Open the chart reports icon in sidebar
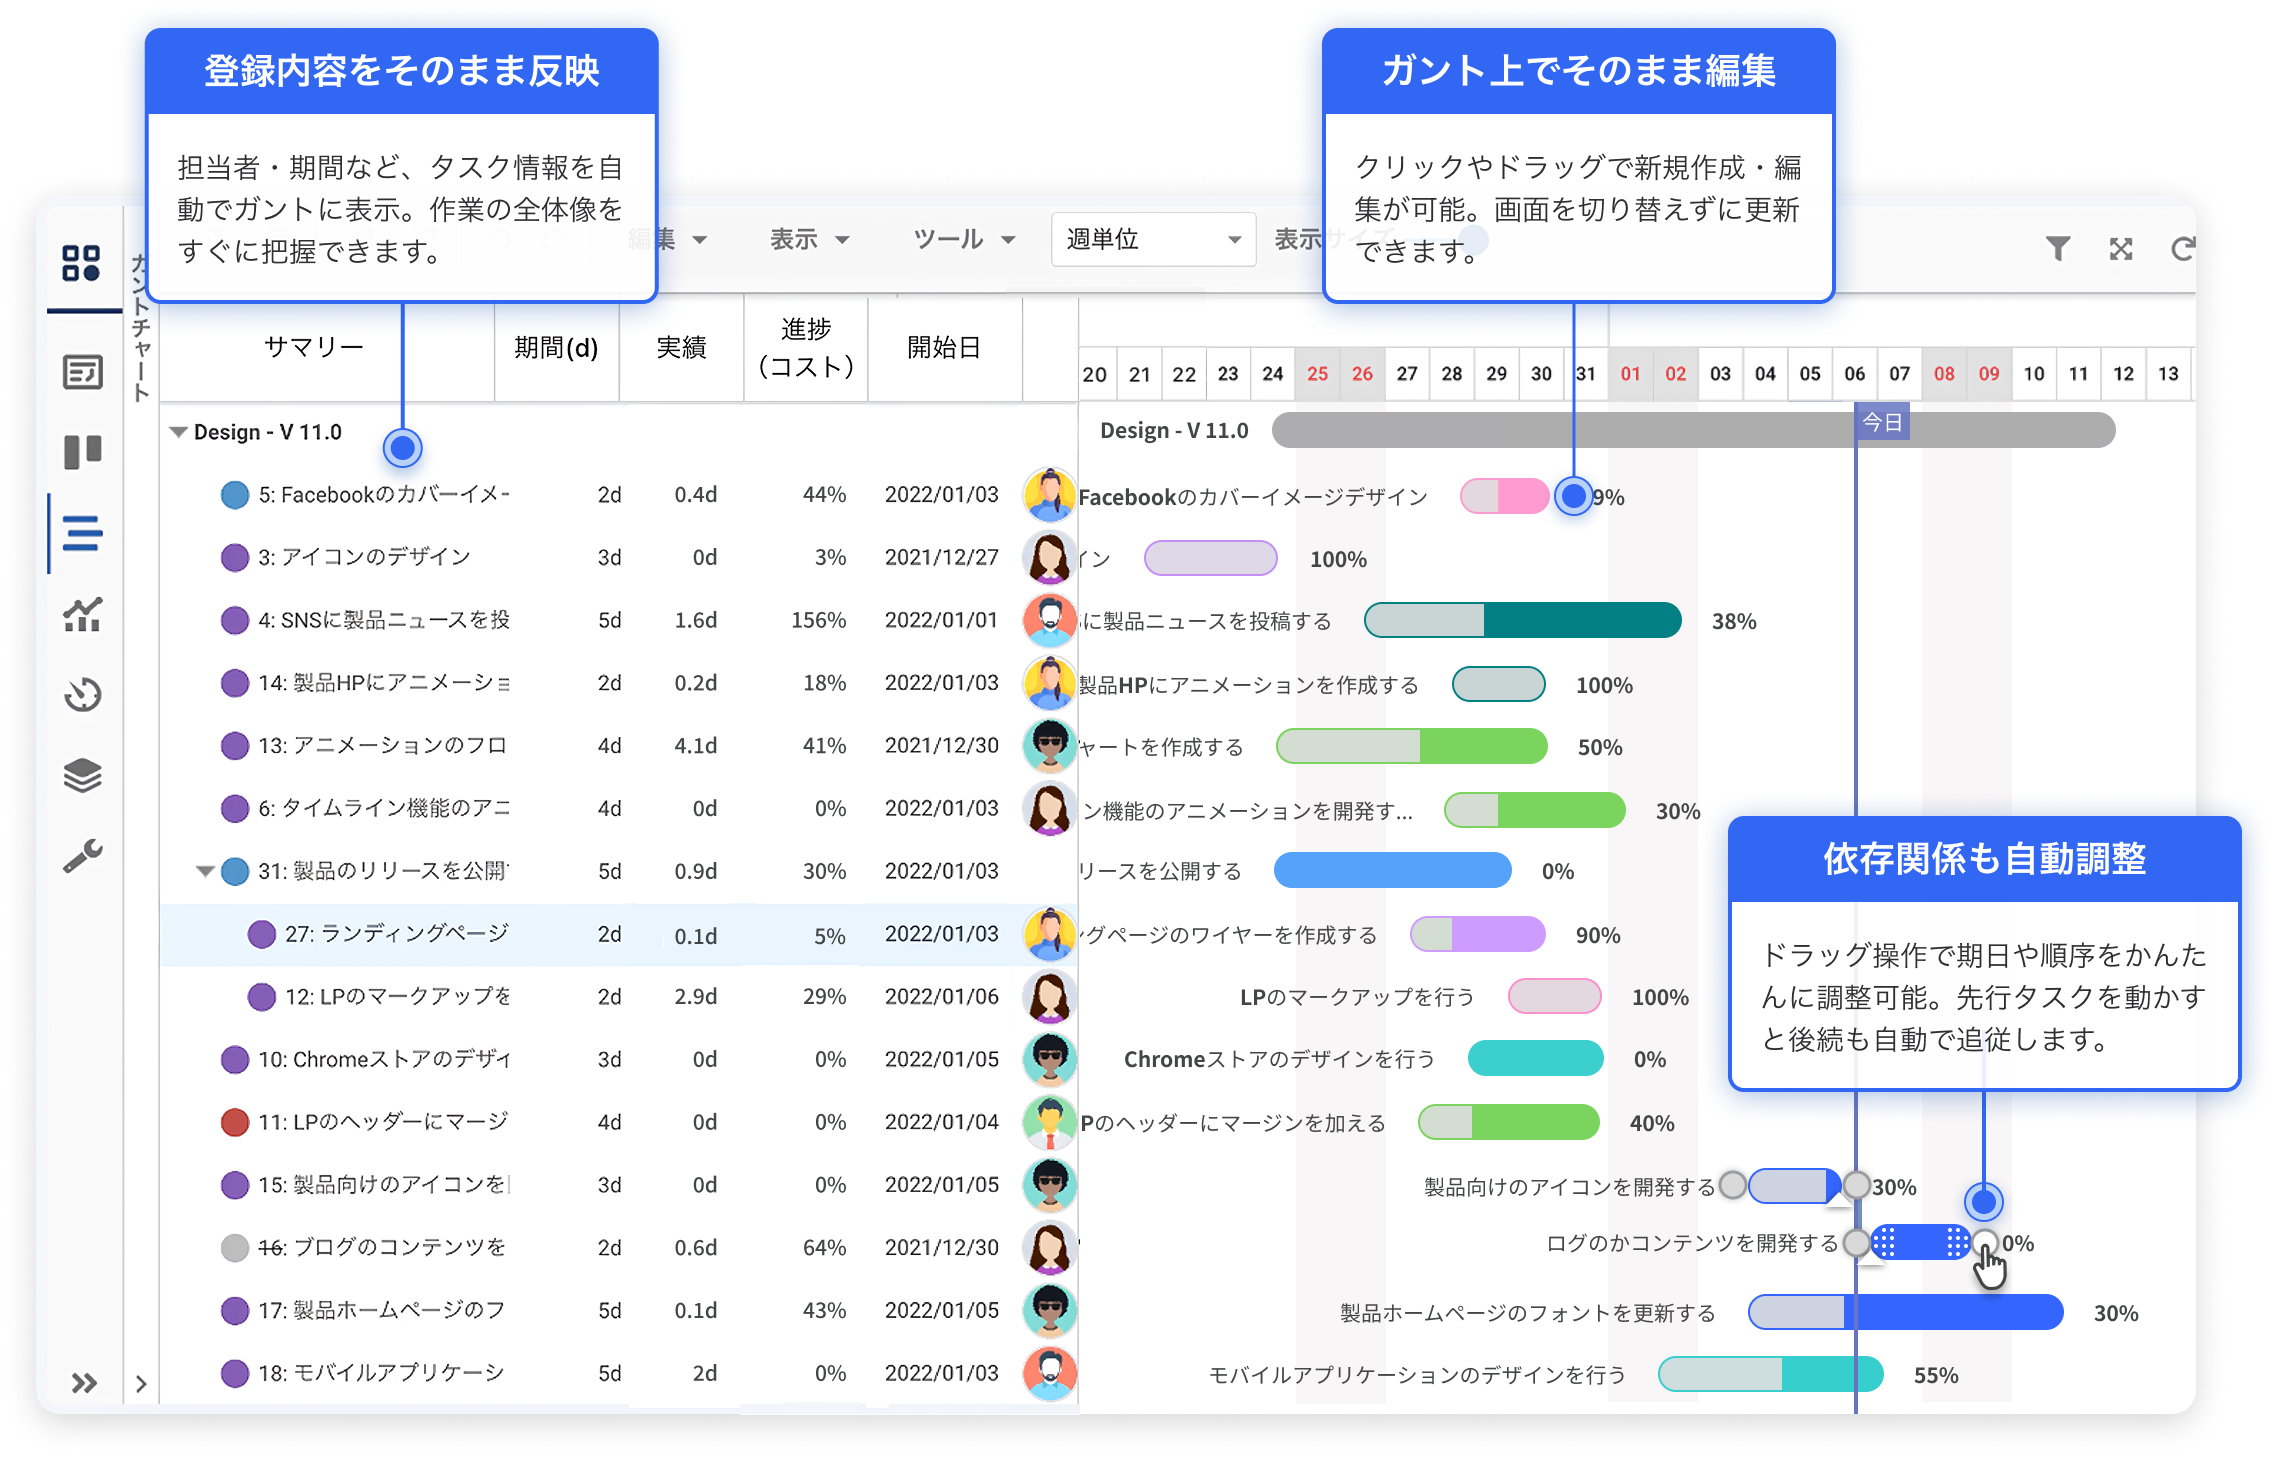The height and width of the screenshot is (1458, 2274). pos(83,614)
